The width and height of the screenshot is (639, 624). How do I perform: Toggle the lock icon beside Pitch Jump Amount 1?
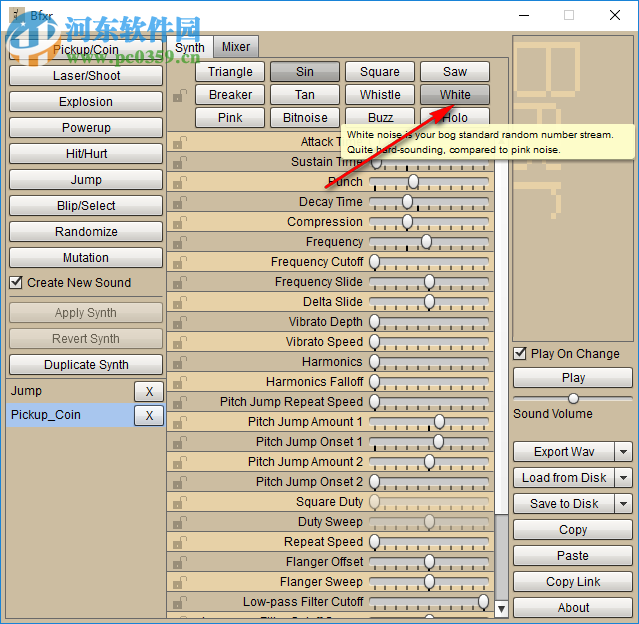(x=180, y=422)
